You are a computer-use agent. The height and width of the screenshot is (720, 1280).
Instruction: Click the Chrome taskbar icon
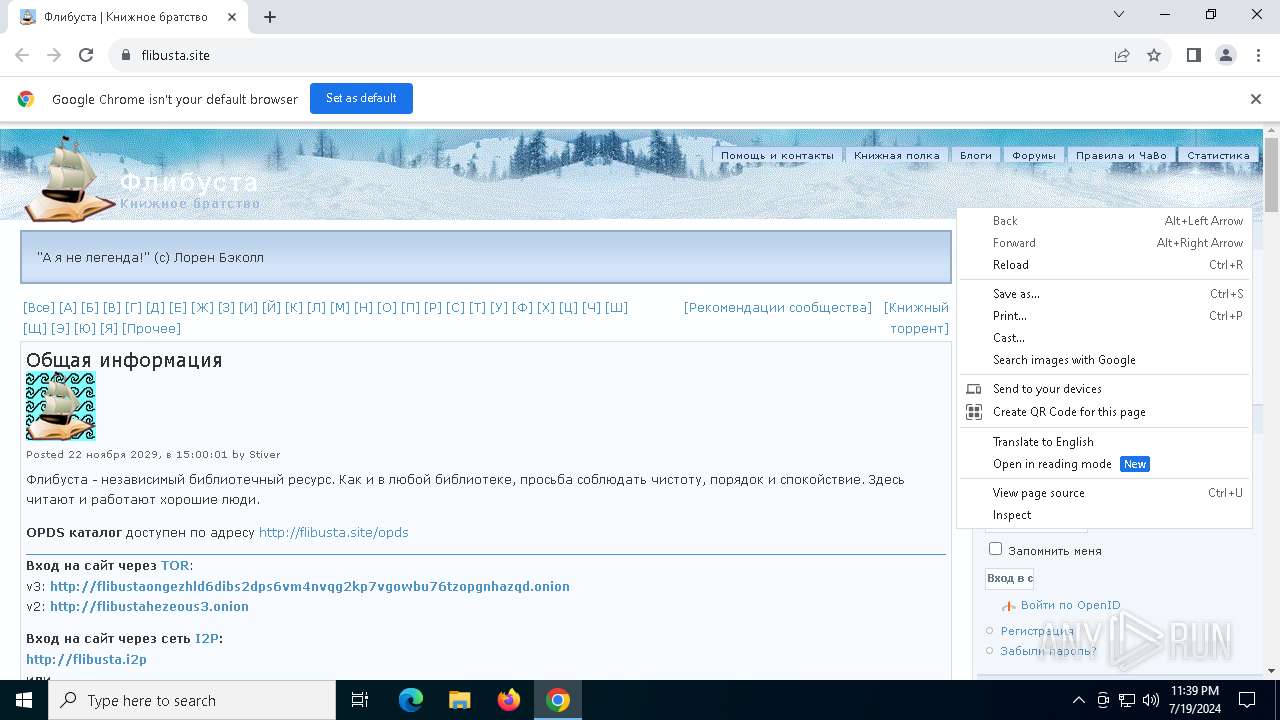click(x=558, y=700)
